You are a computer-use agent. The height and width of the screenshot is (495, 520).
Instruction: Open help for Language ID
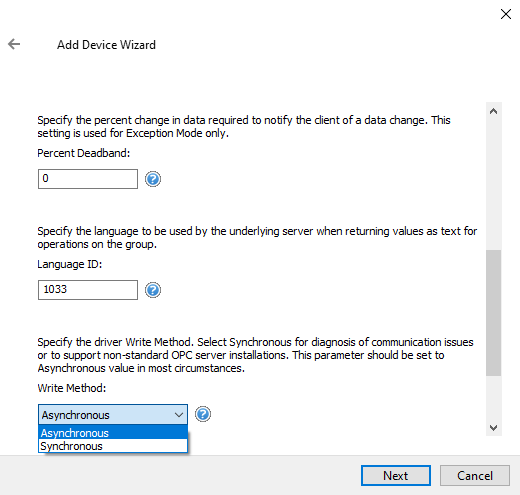pyautogui.click(x=153, y=290)
